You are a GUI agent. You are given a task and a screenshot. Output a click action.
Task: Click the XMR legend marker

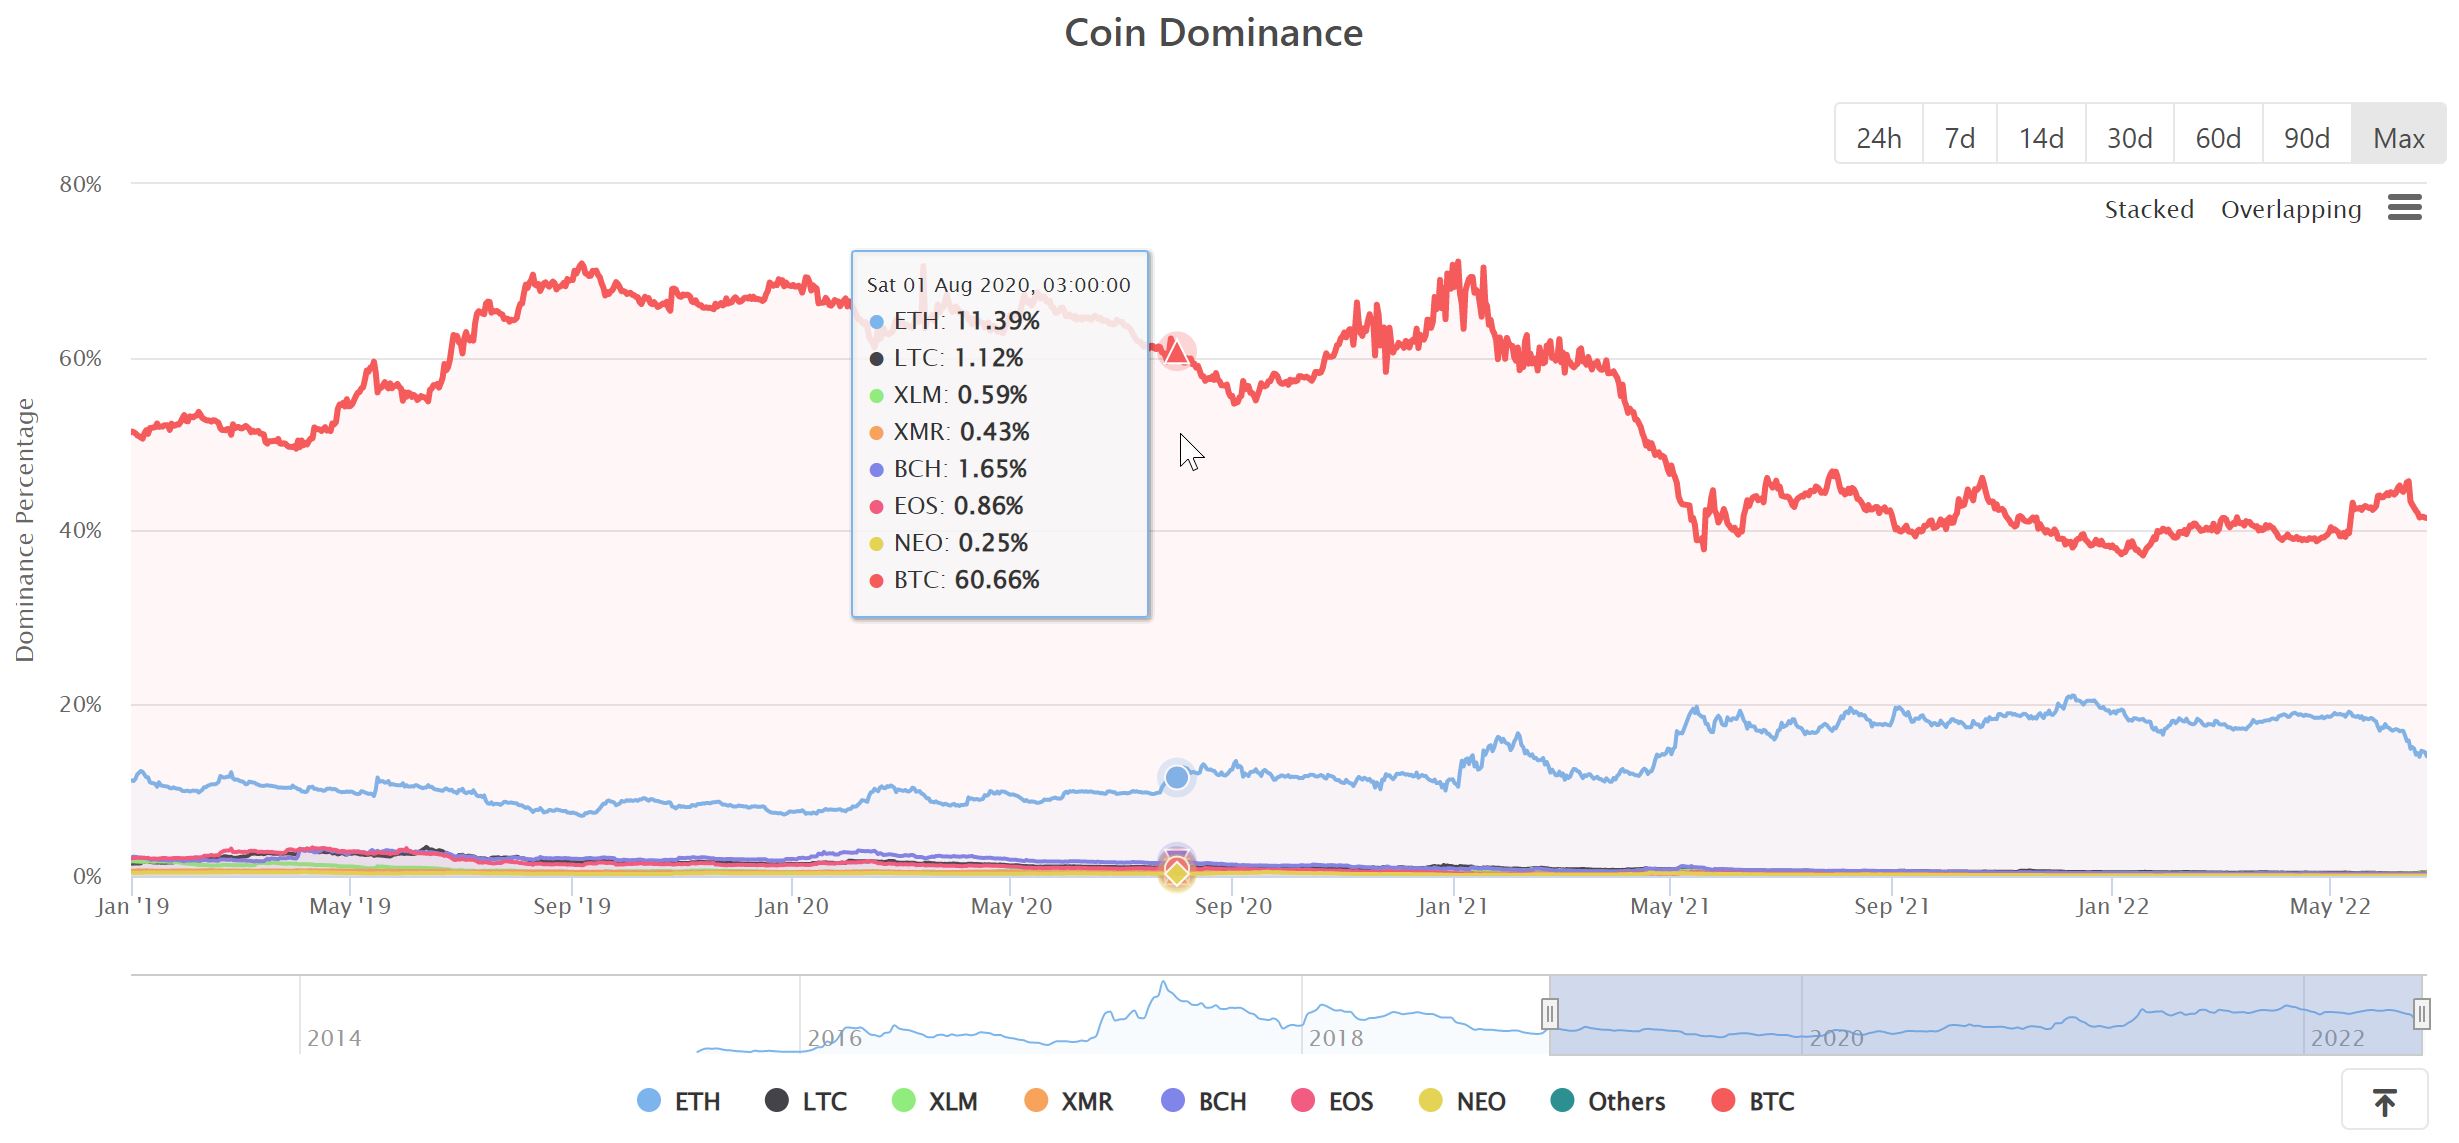click(x=1037, y=1101)
